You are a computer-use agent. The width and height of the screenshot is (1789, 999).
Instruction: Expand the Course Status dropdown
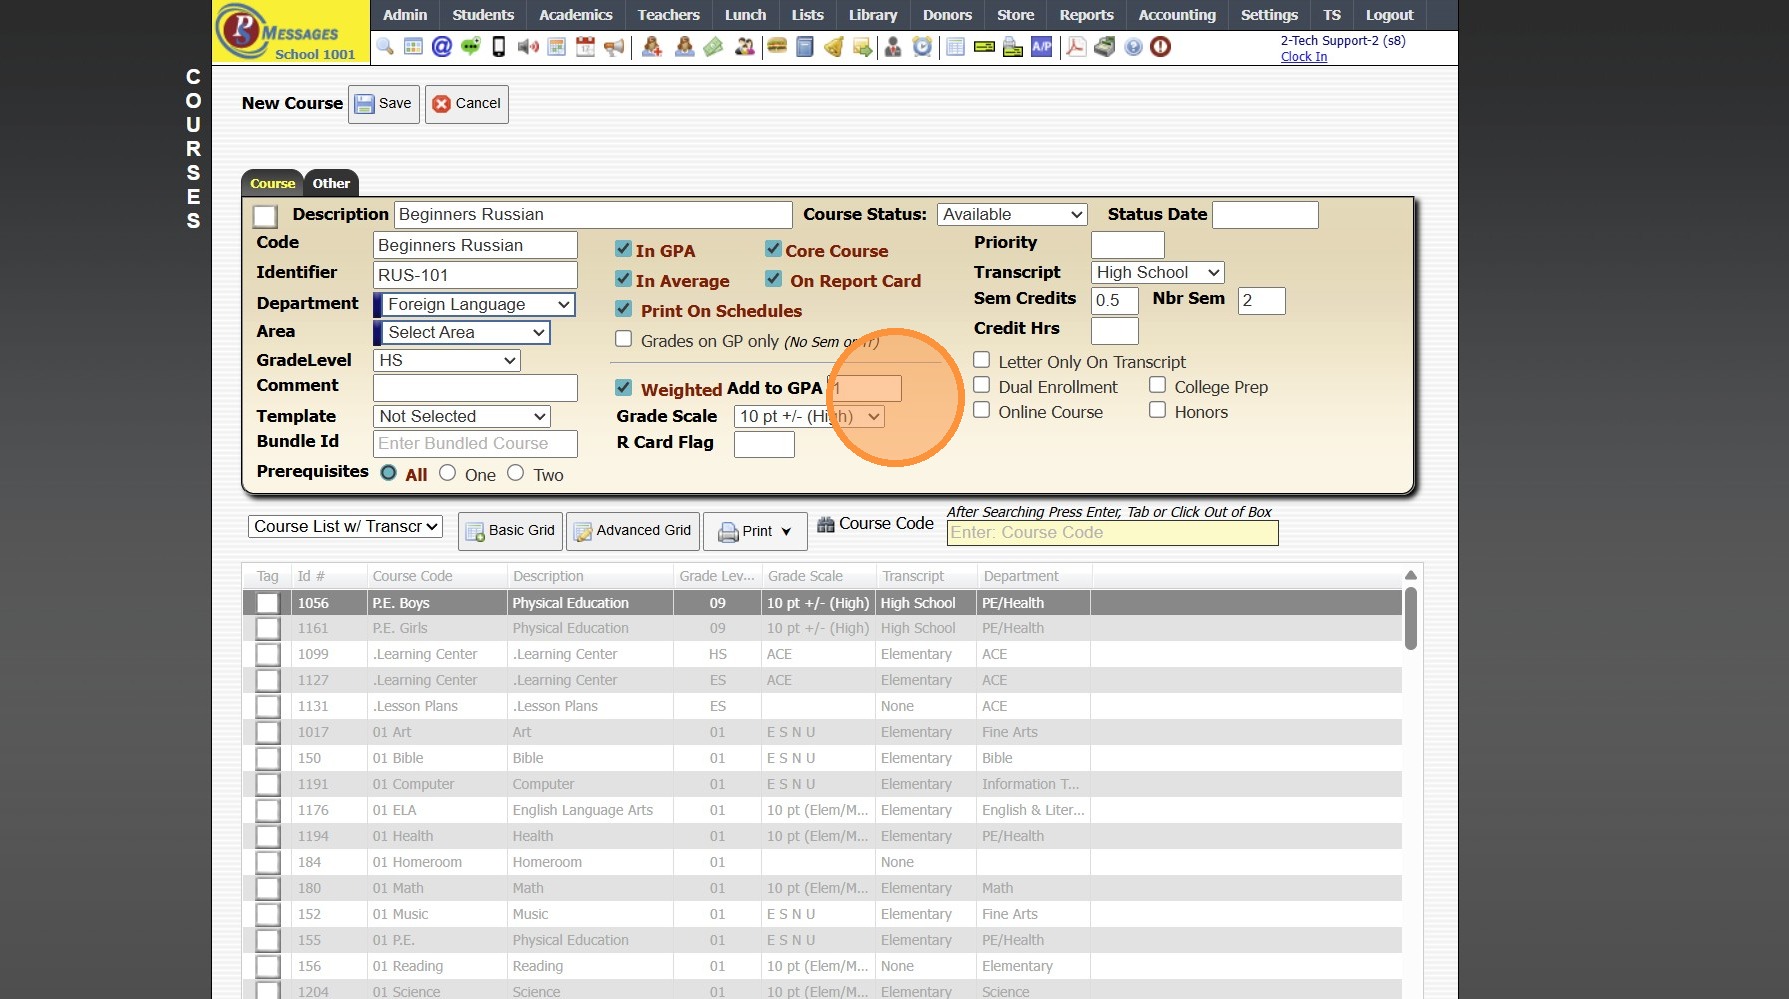point(1012,214)
